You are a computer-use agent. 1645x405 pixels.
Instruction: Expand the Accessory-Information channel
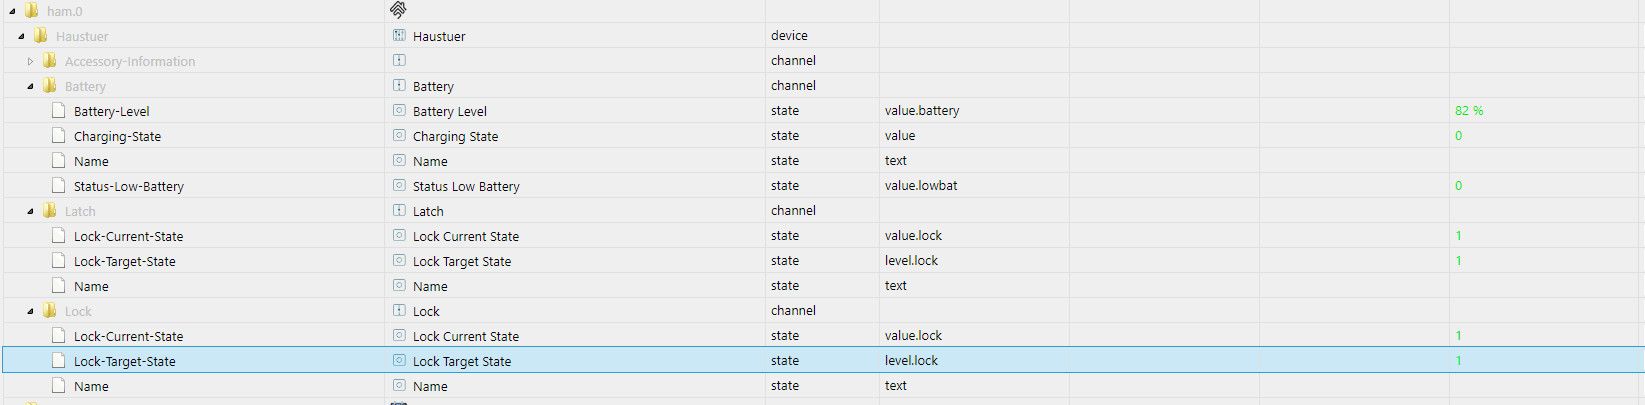click(x=30, y=61)
